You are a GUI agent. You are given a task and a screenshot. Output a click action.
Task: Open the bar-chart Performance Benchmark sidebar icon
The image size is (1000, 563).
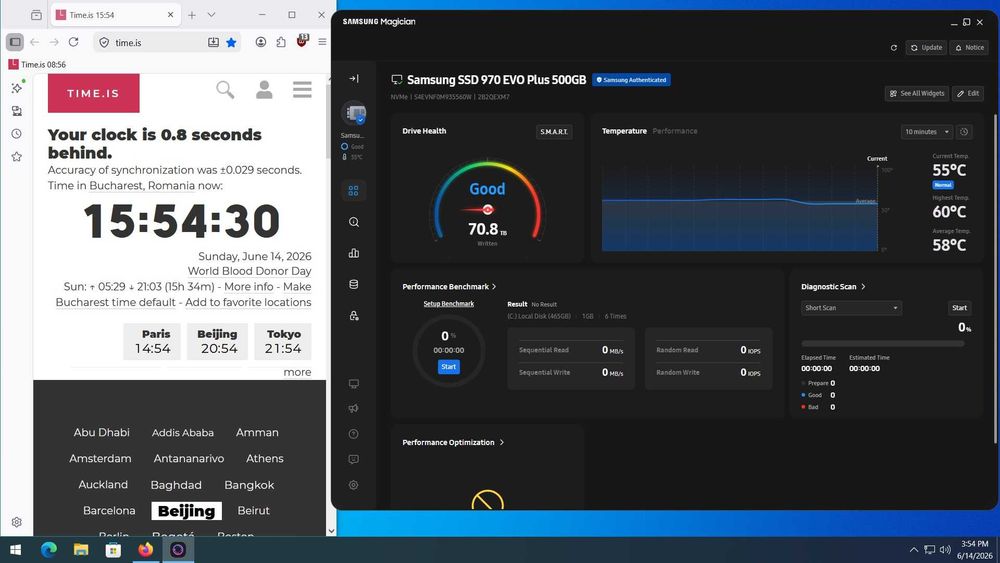click(354, 253)
